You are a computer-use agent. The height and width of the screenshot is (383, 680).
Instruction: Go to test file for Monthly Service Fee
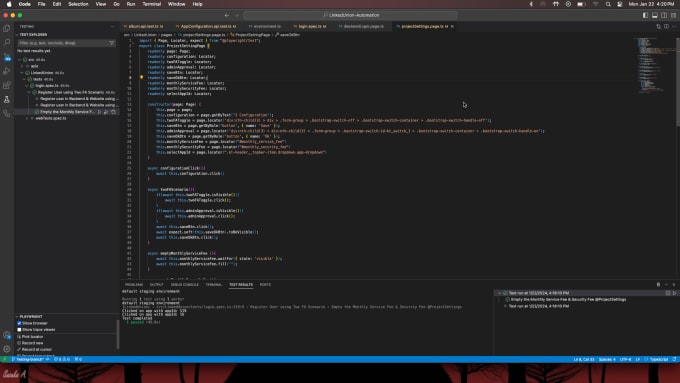(x=113, y=112)
